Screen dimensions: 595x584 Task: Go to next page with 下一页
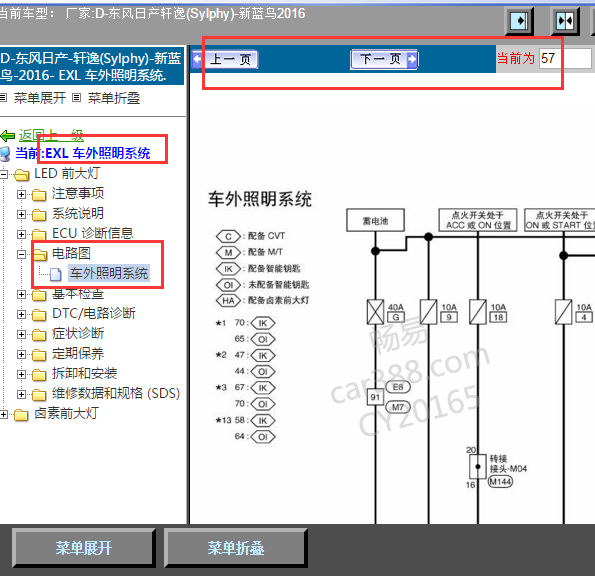[384, 59]
